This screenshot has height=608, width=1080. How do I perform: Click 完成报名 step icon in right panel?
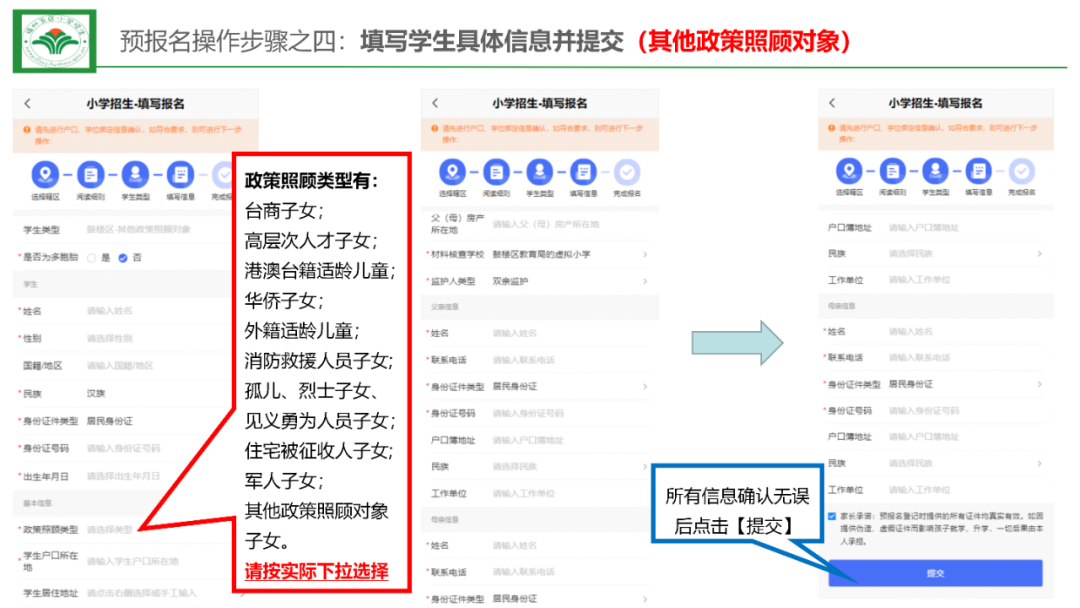(x=1021, y=171)
